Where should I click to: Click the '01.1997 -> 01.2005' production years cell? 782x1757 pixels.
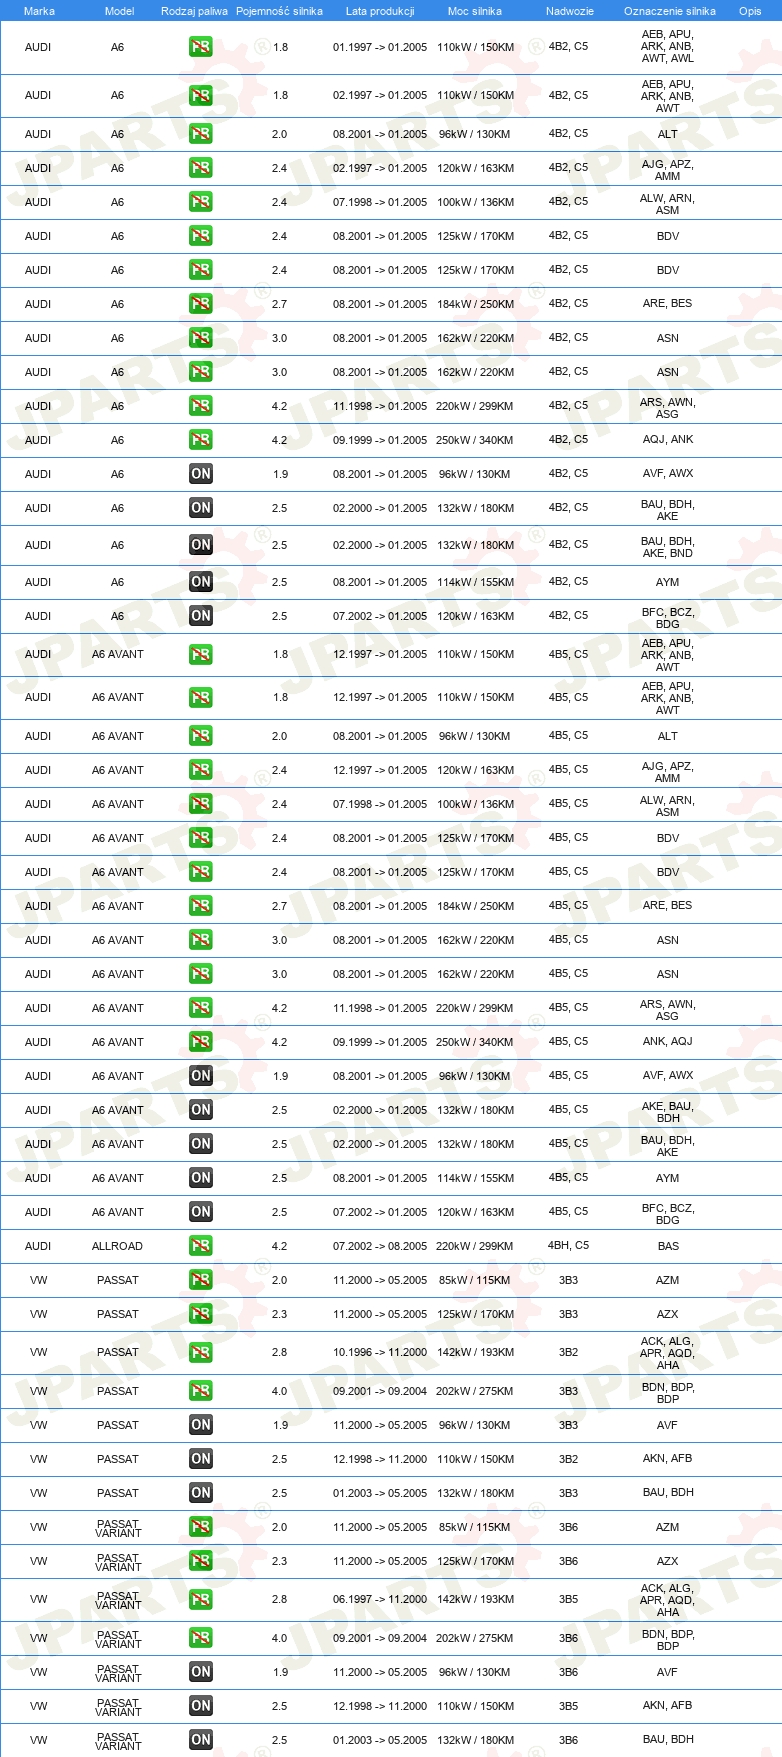(x=380, y=47)
